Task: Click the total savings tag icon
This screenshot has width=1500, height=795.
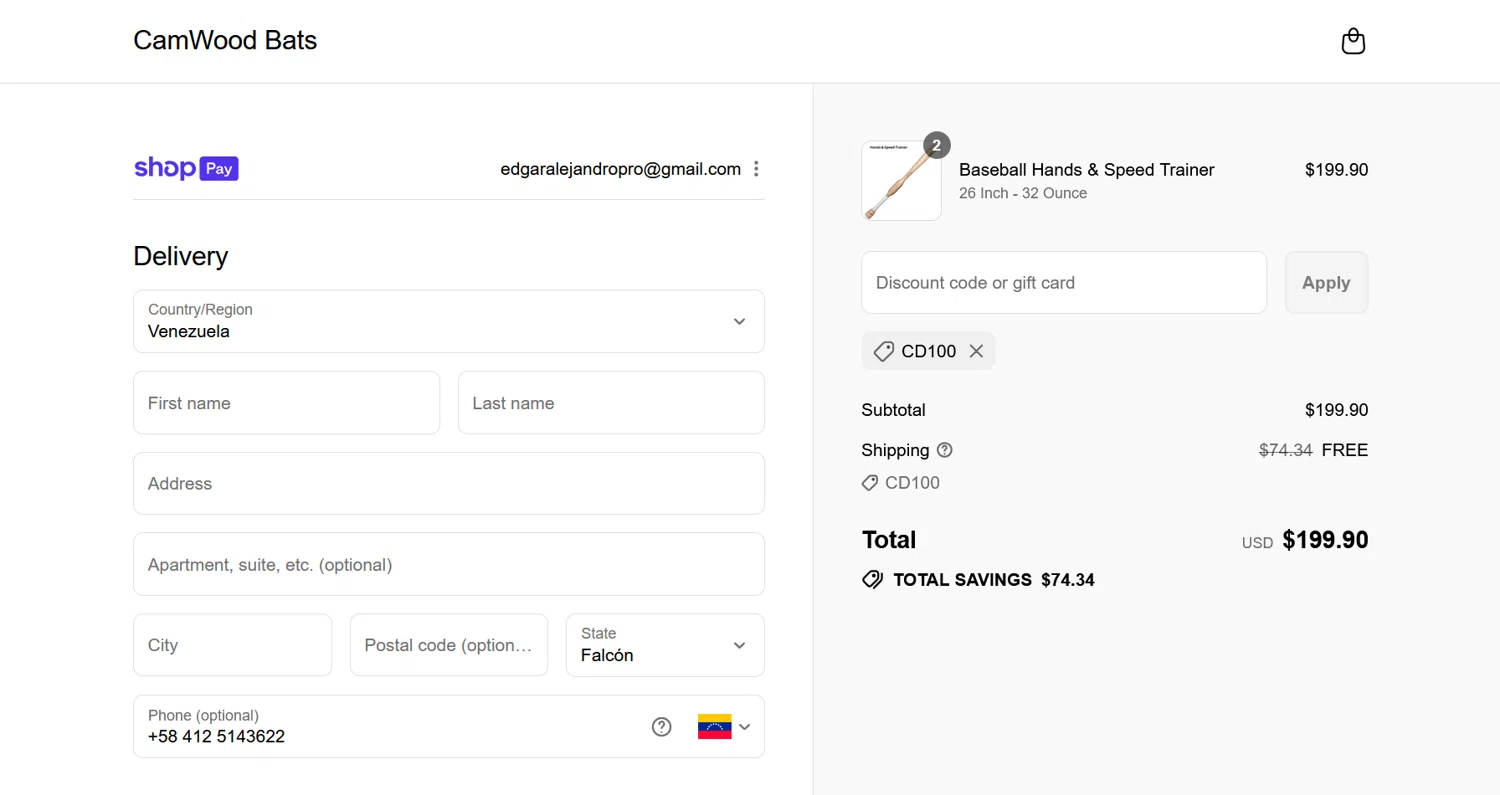Action: click(872, 579)
